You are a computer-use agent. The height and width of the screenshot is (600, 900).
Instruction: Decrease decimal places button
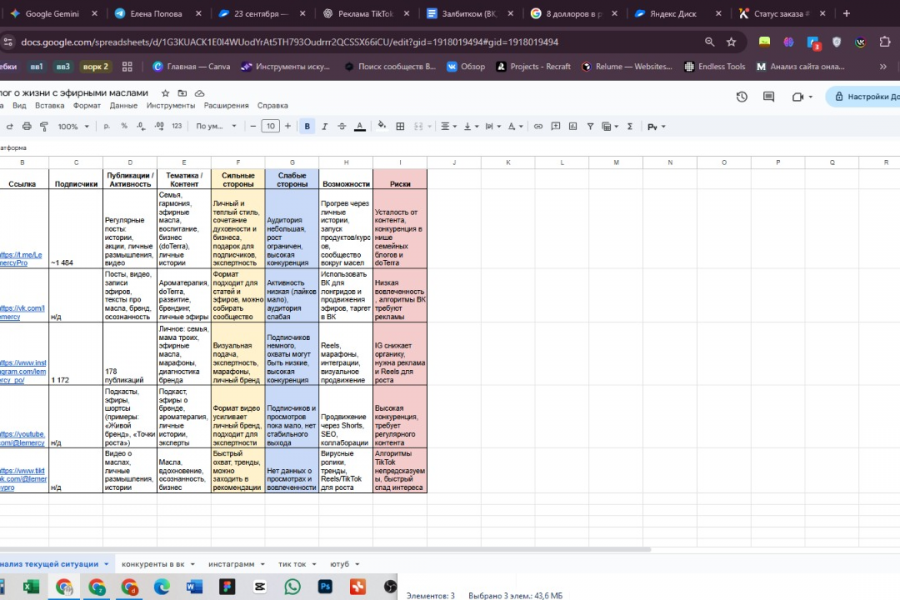[x=141, y=126]
